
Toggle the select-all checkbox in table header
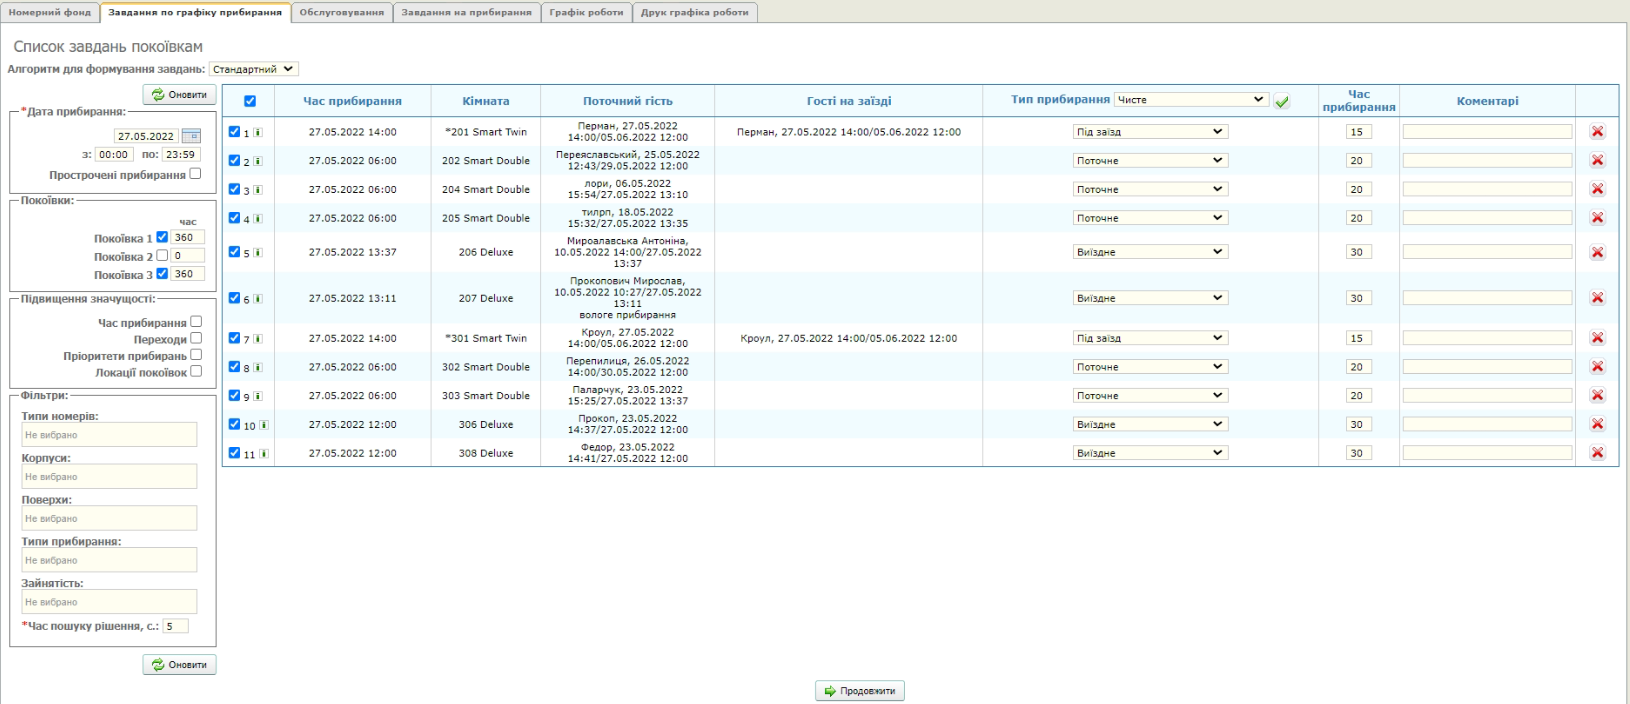[250, 101]
